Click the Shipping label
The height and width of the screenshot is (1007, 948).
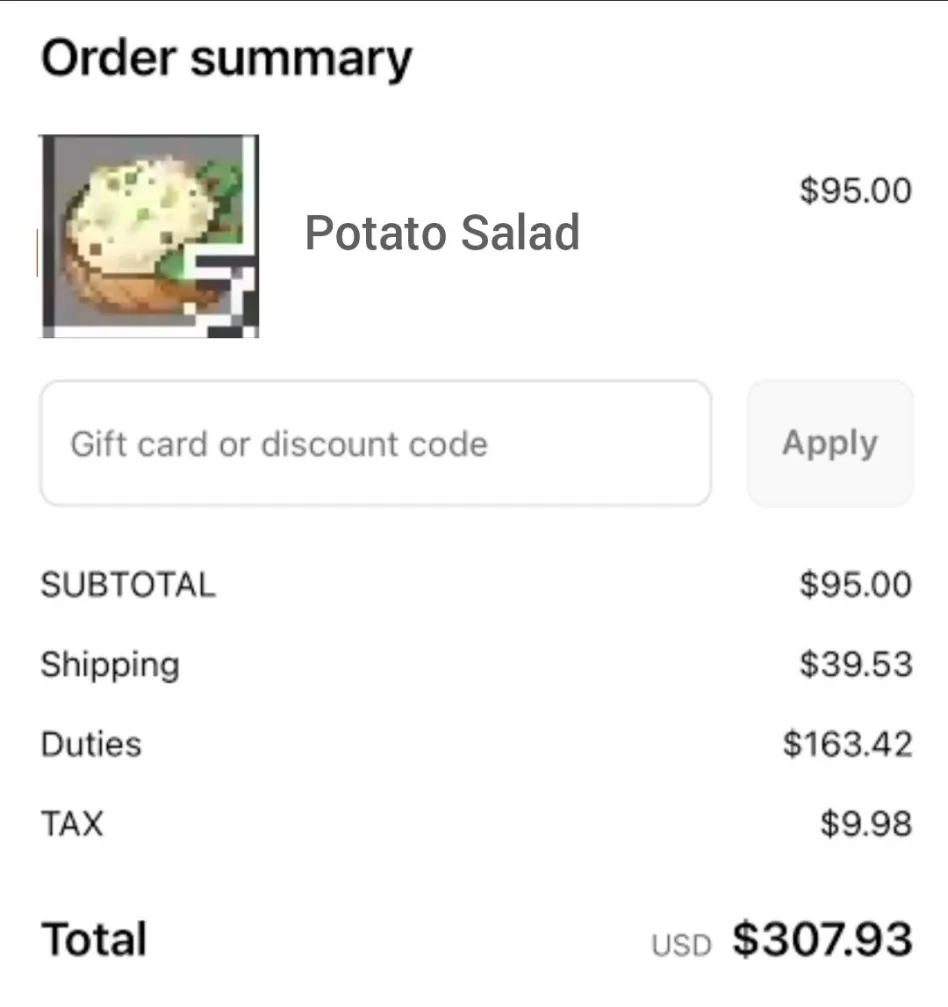coord(110,664)
